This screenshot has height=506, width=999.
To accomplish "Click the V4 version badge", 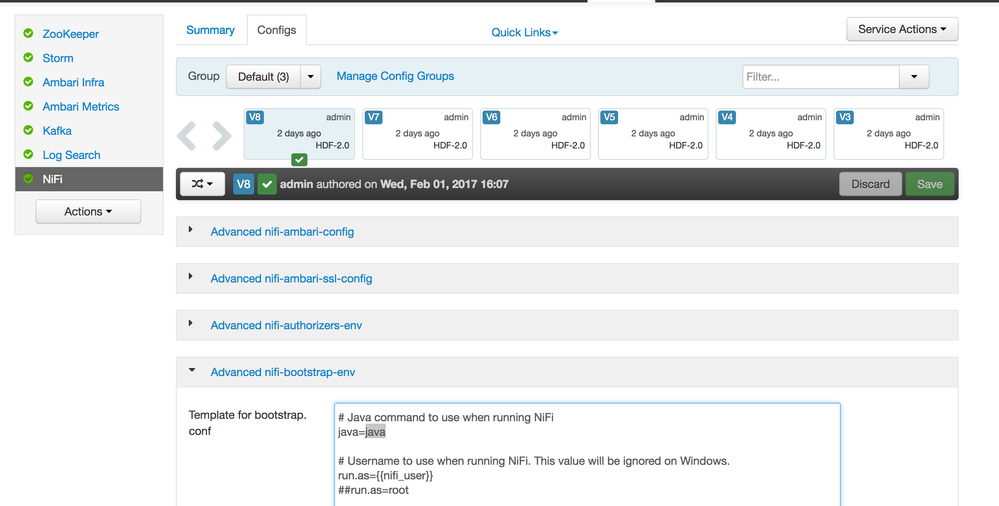I will point(727,117).
